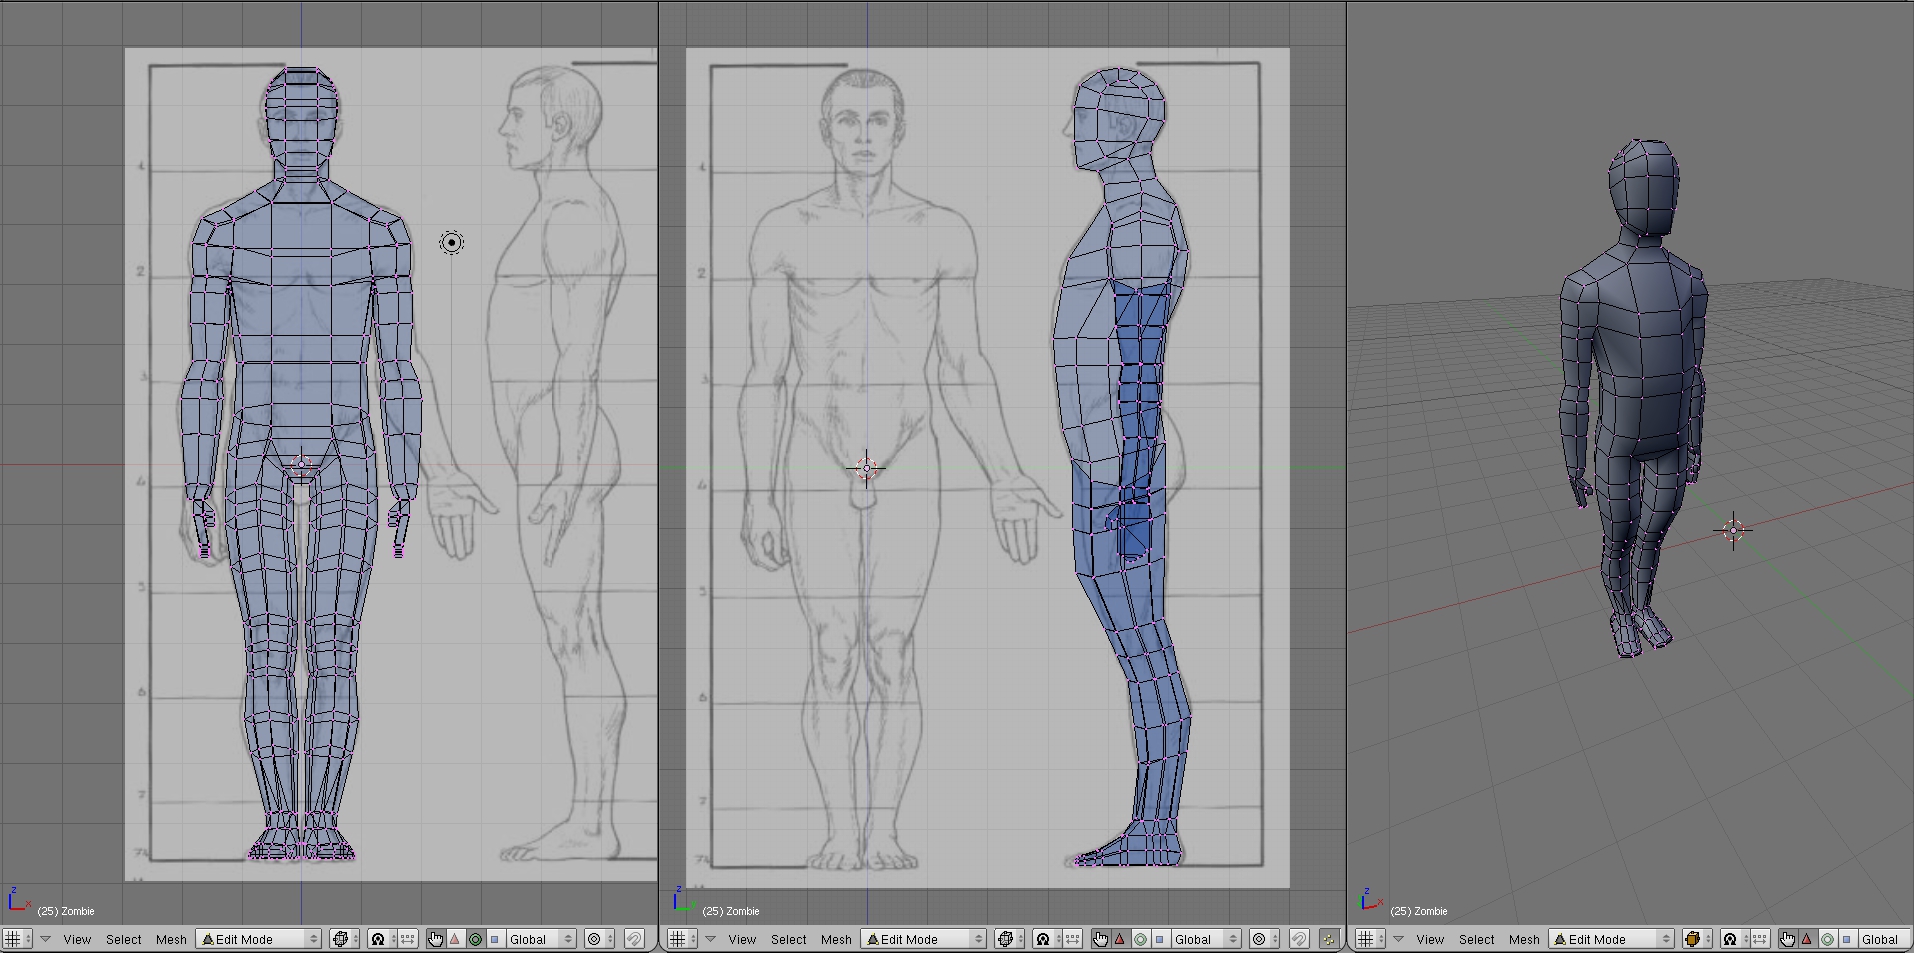Open the View menu in left viewport
Viewport: 1914px width, 953px height.
[77, 939]
